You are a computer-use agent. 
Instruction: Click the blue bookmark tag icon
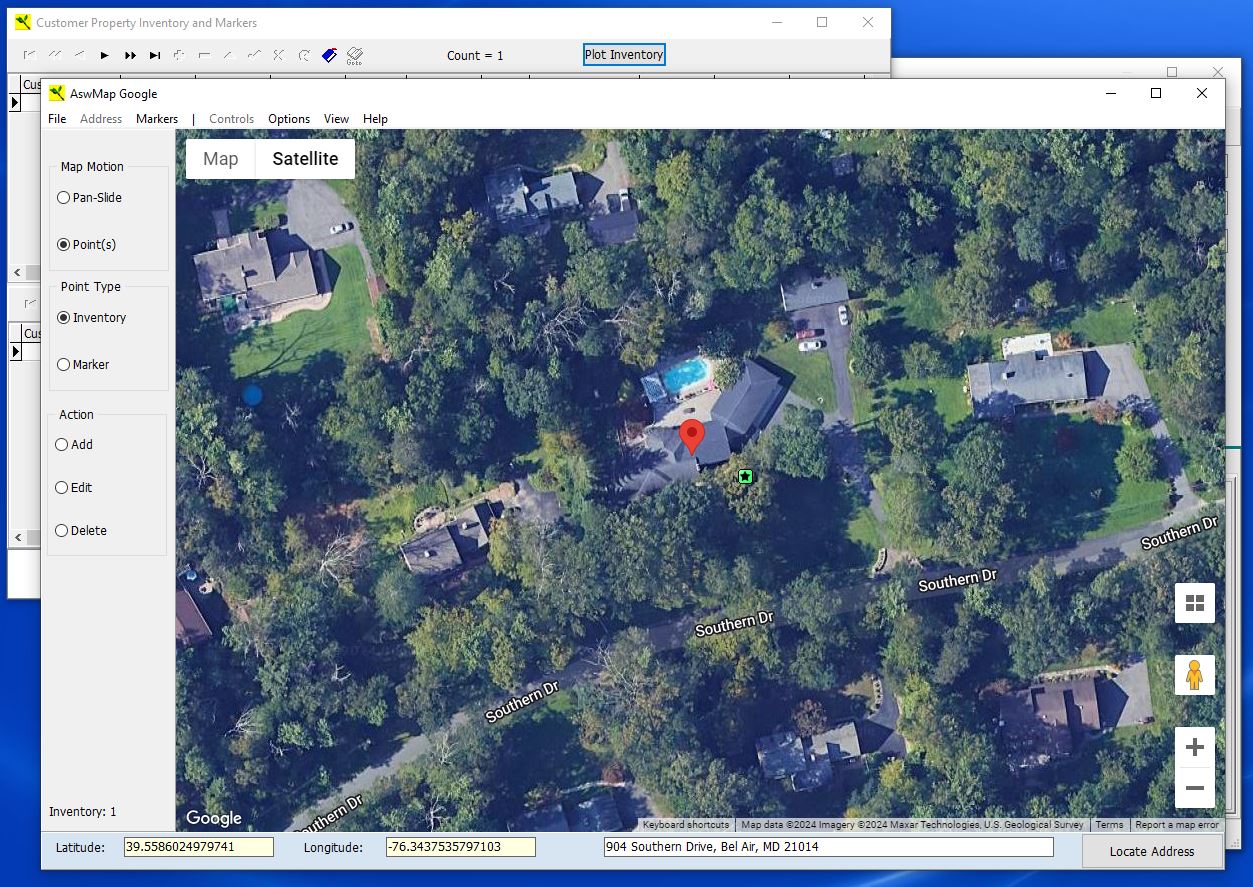[329, 55]
